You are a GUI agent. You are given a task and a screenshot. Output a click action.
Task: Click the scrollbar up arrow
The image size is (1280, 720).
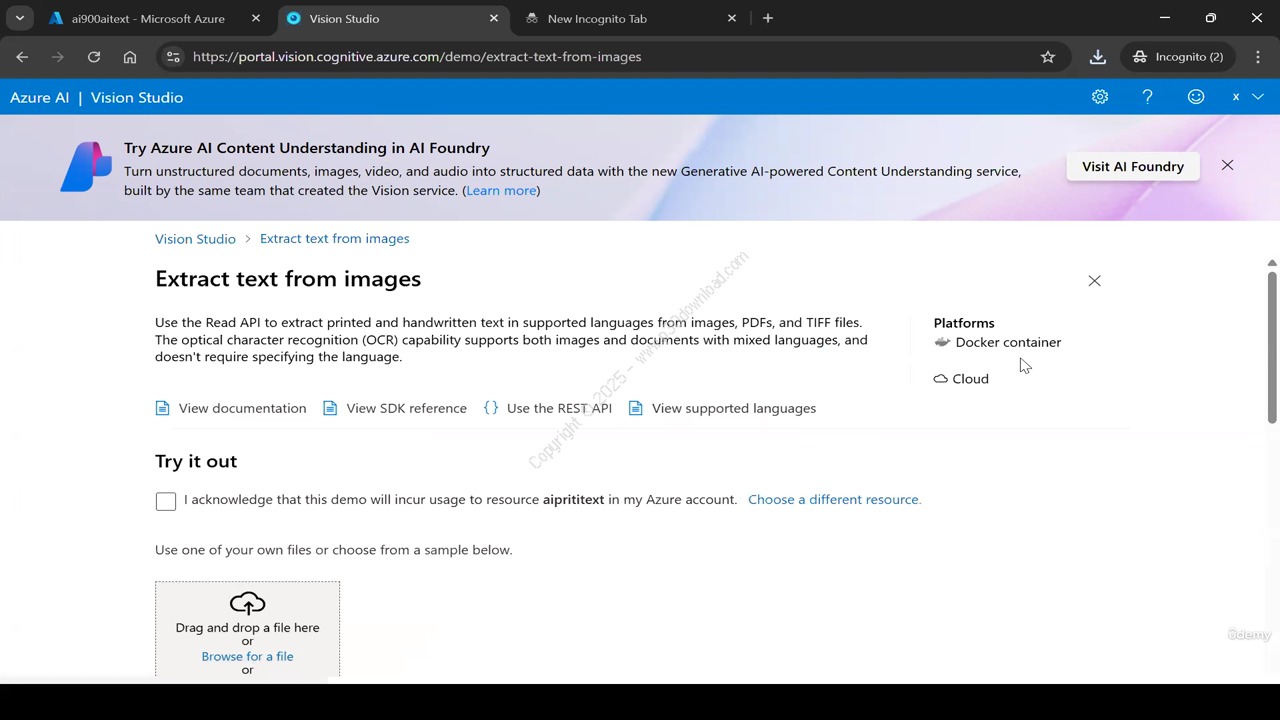[1272, 263]
